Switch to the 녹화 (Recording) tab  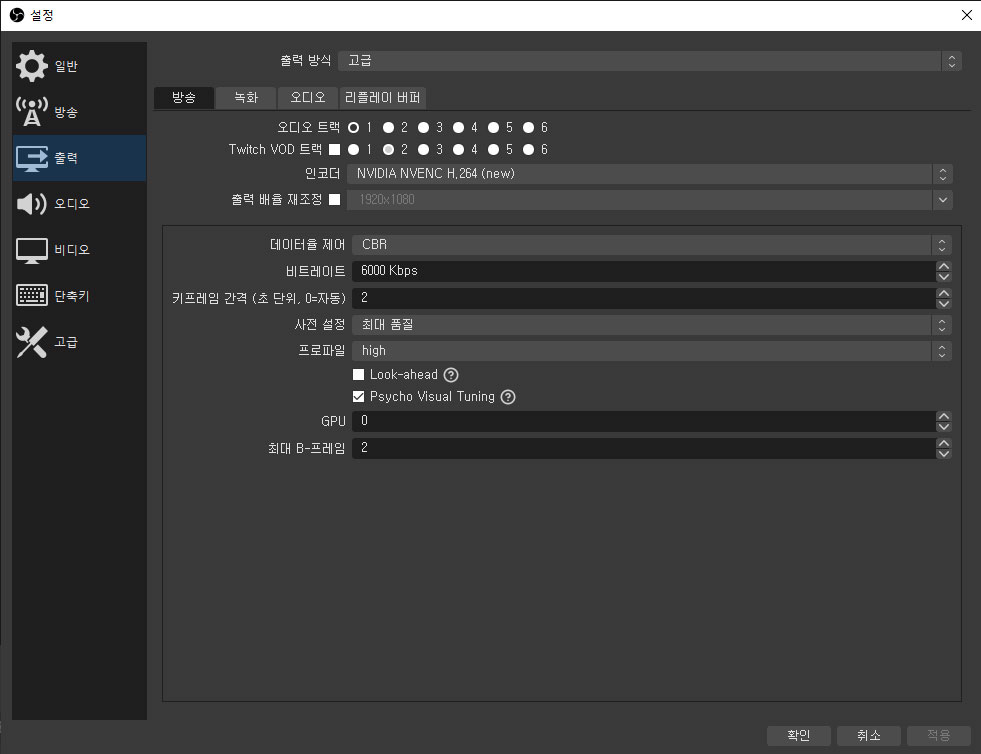tap(246, 98)
